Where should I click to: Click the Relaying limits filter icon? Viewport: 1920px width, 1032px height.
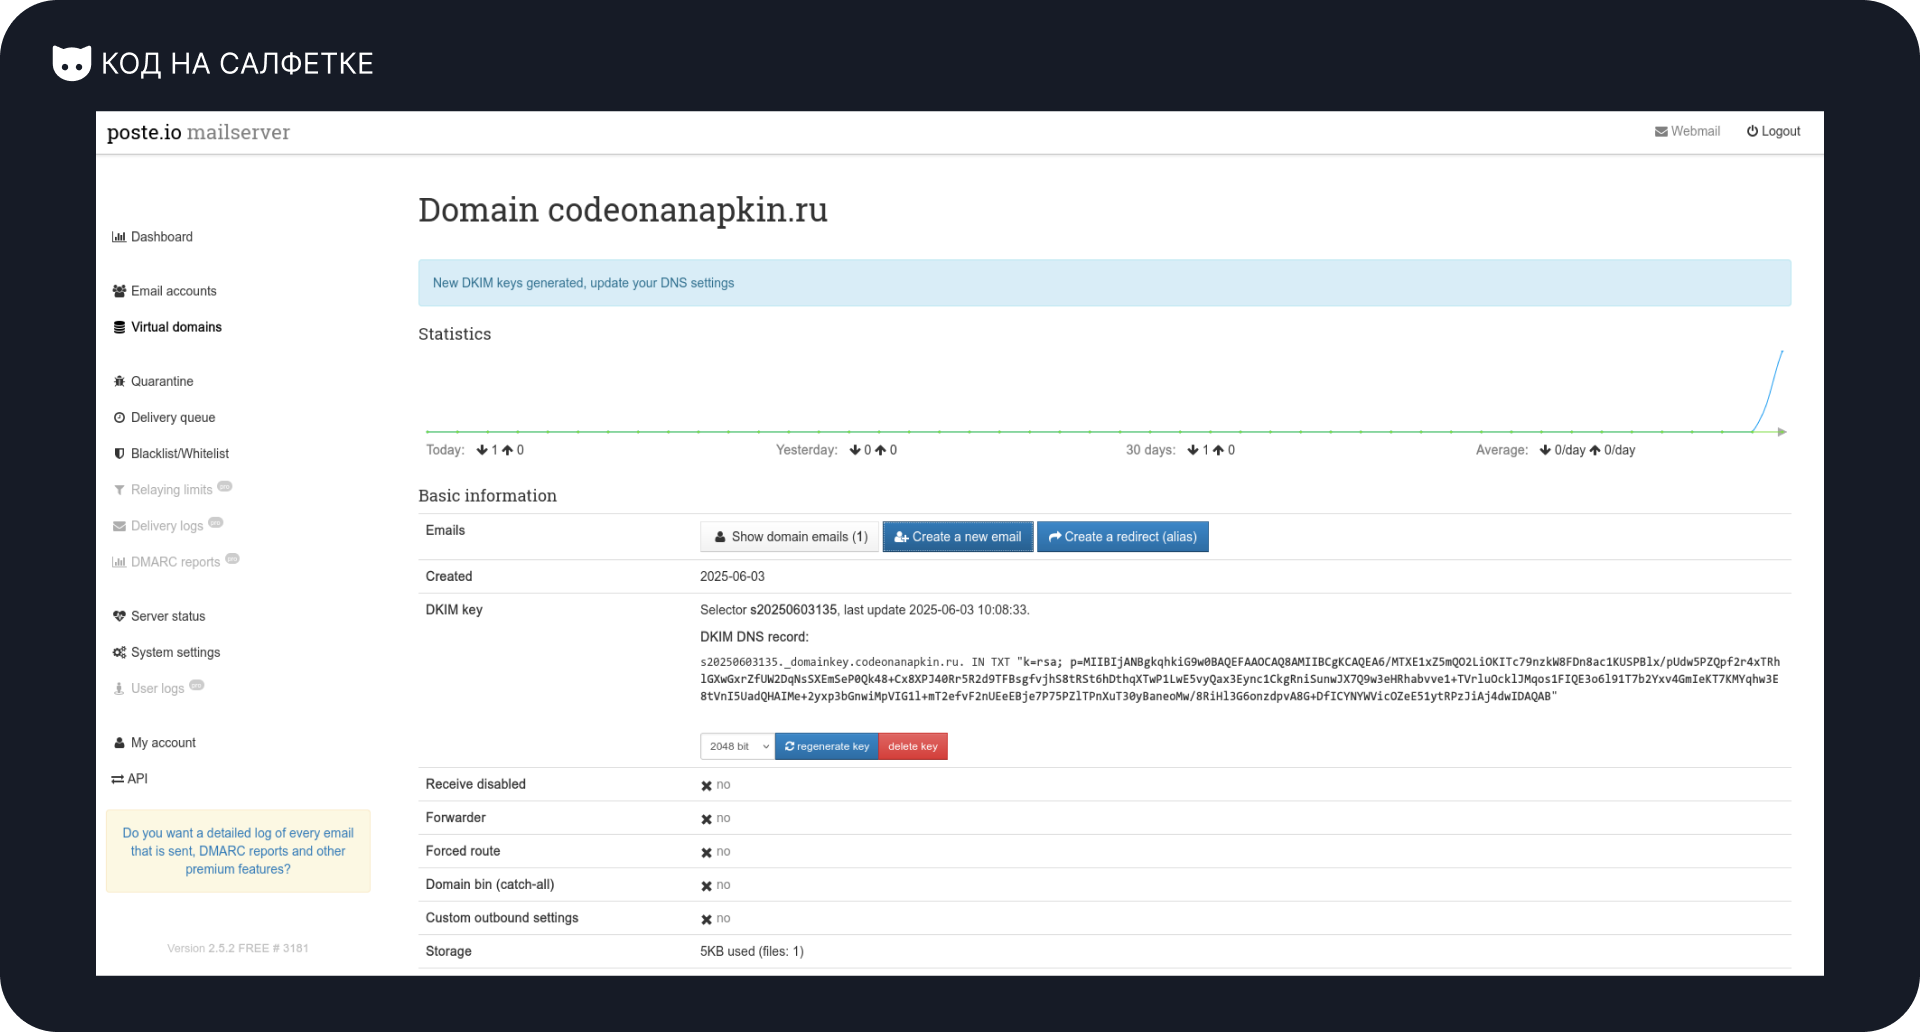119,490
